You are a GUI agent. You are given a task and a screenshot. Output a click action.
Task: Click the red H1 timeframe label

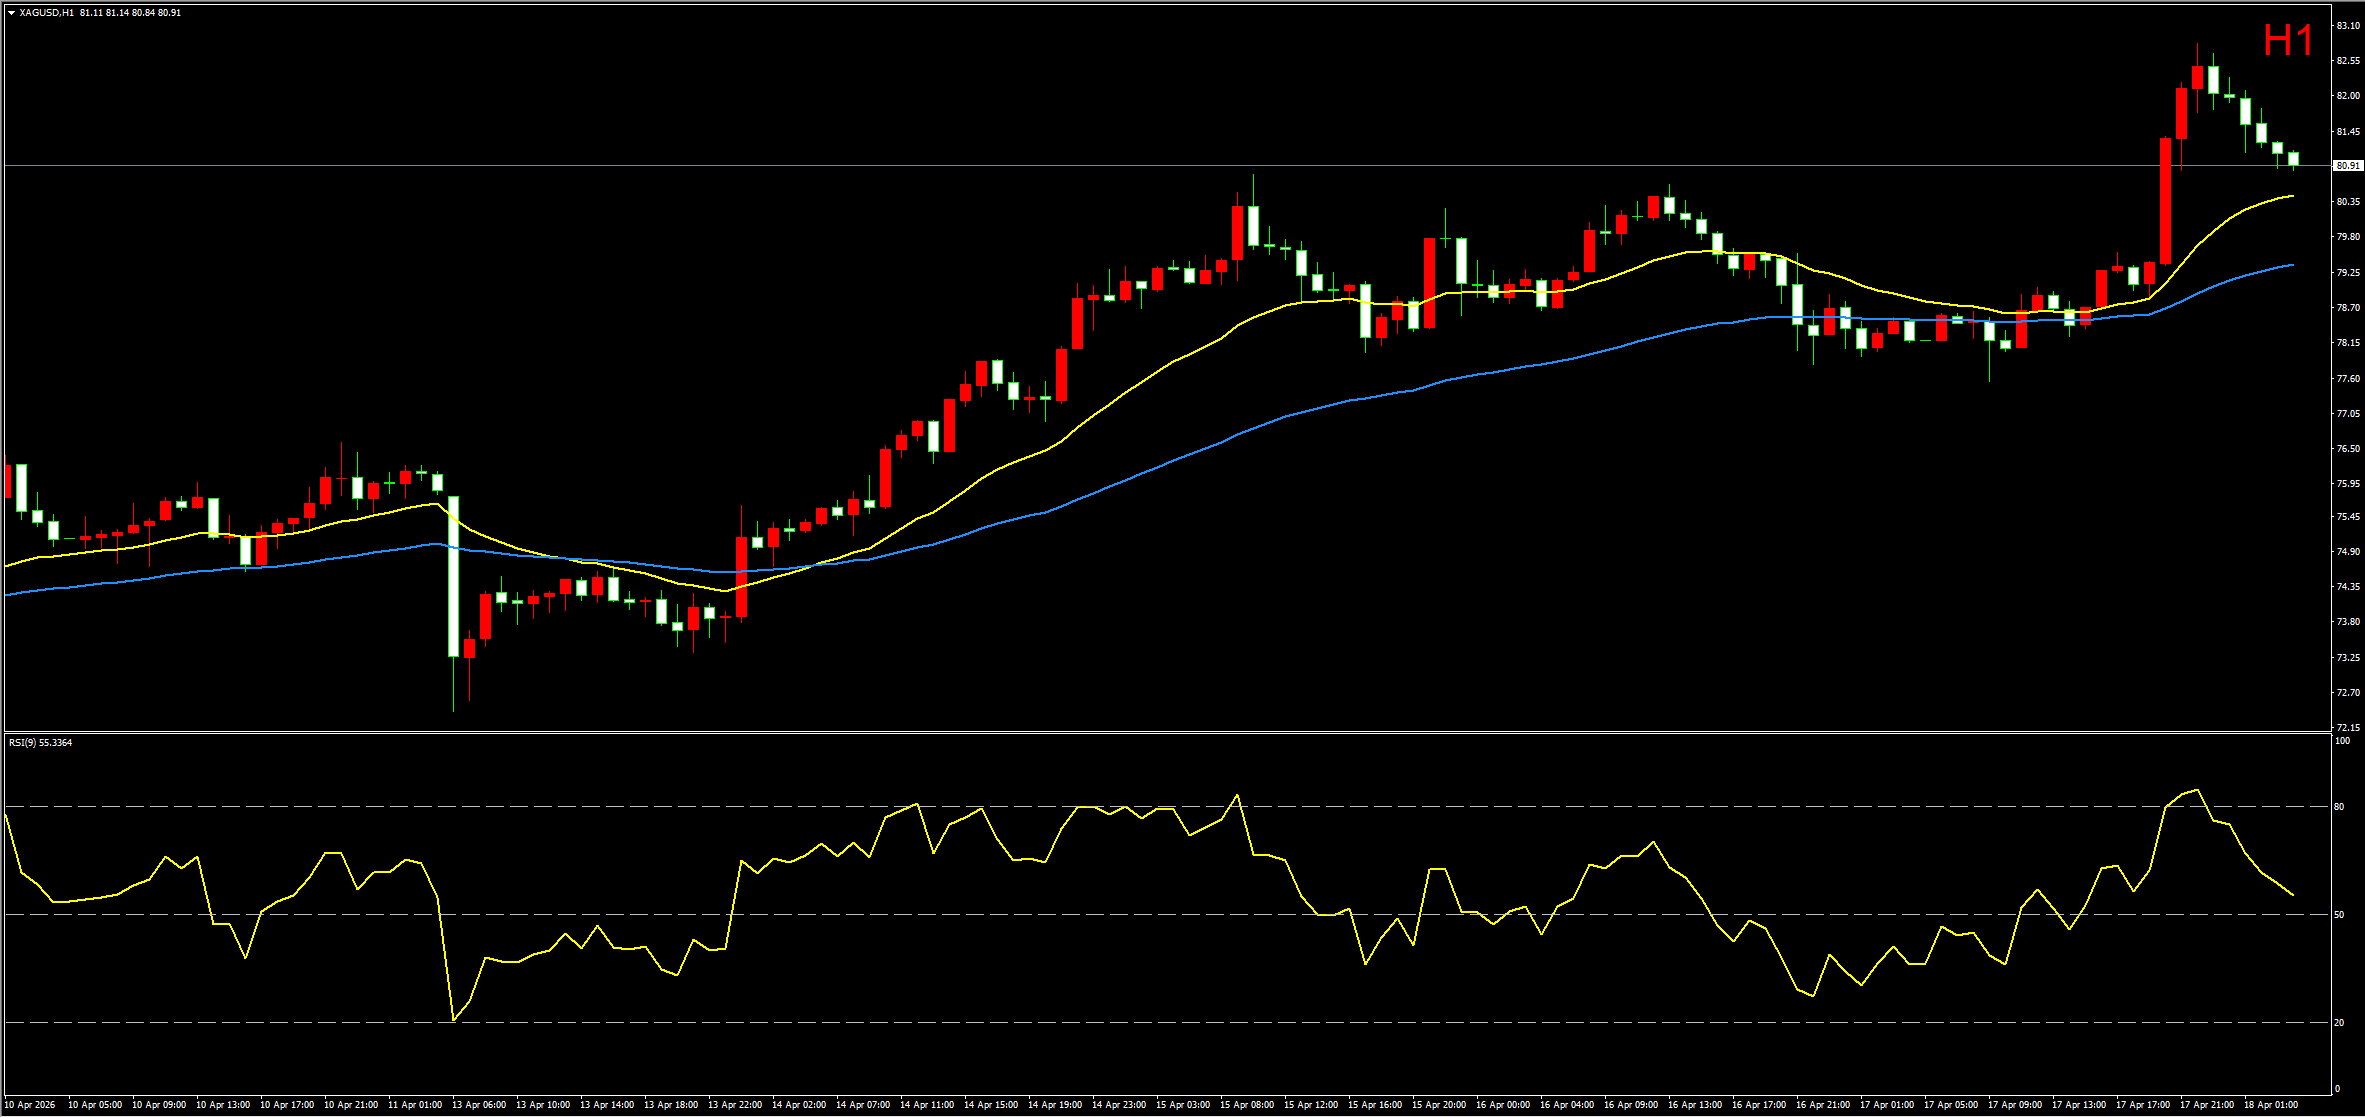(2289, 42)
